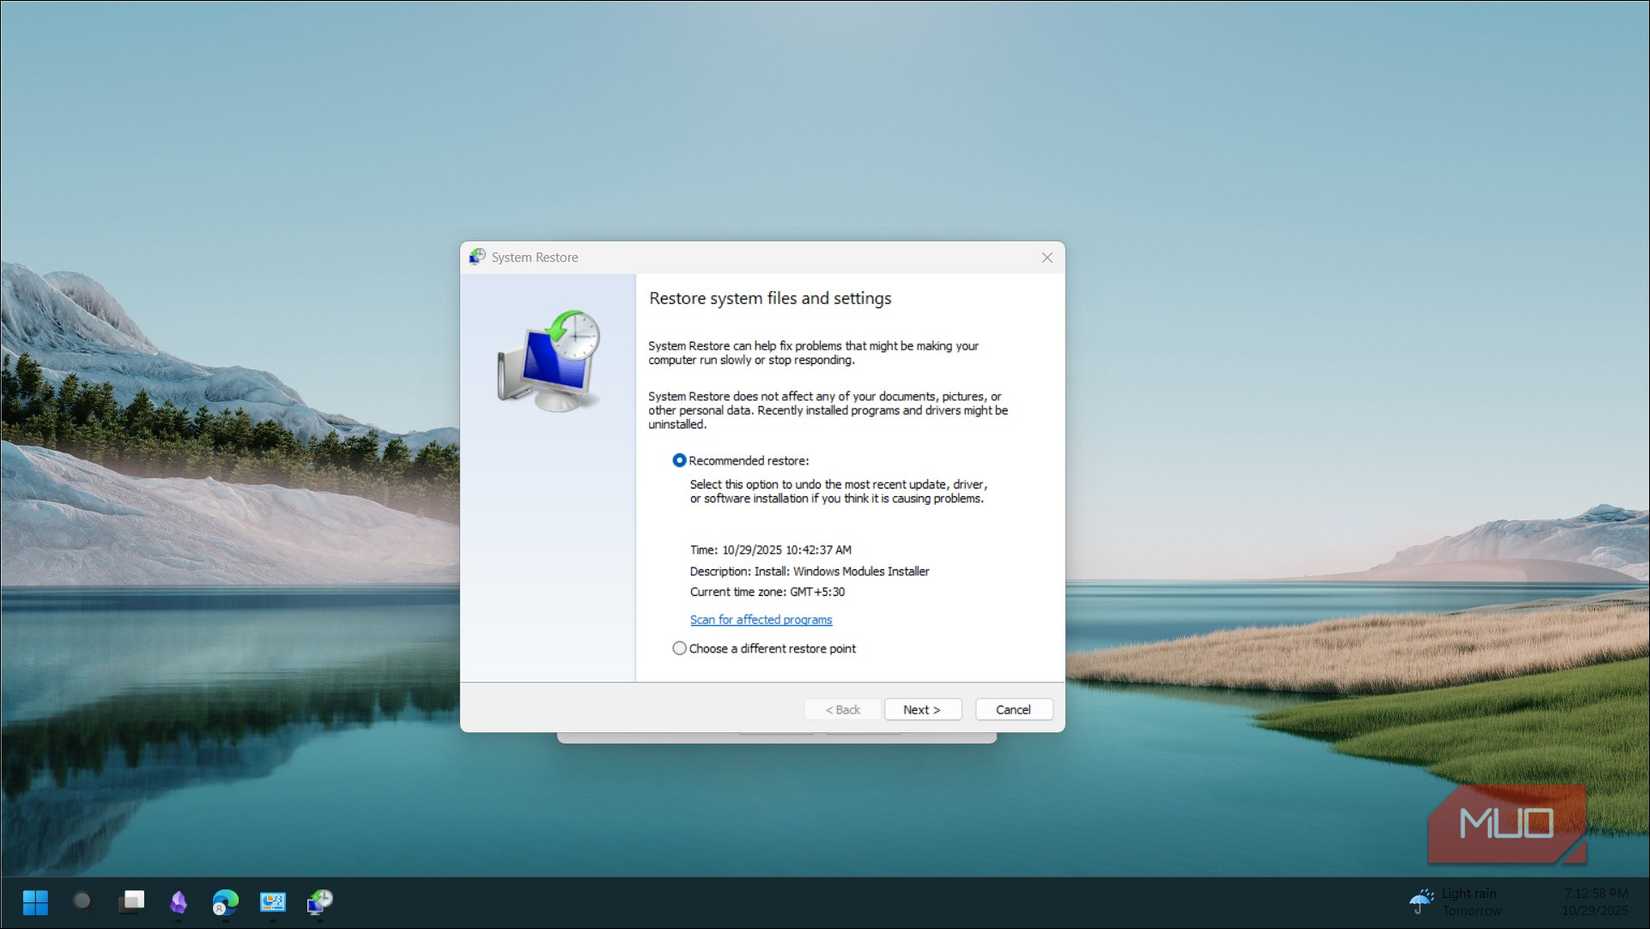Image resolution: width=1650 pixels, height=929 pixels.
Task: Open the "Light rain Tomorrow" weather widget
Action: [x=1469, y=901]
